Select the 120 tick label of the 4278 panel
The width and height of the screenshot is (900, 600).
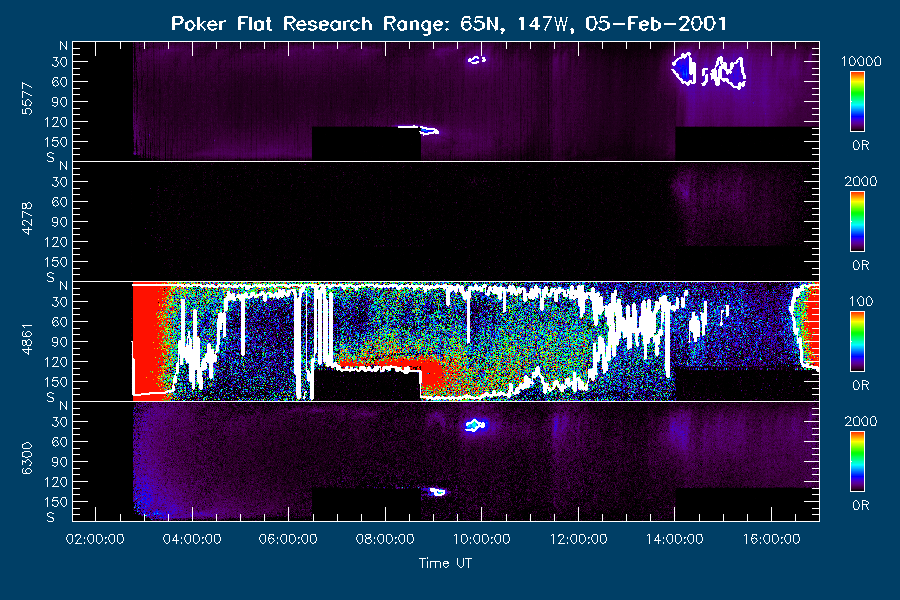click(x=56, y=242)
